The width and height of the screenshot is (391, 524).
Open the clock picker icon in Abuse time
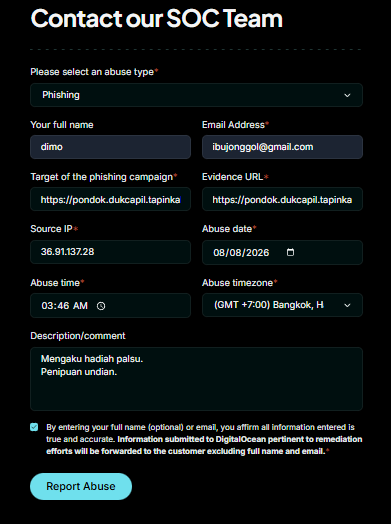[x=101, y=306]
